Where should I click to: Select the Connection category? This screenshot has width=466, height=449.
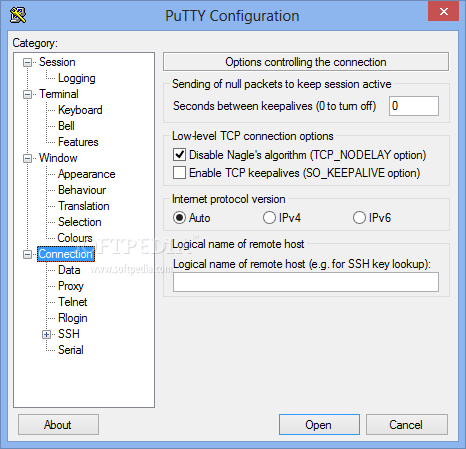(66, 254)
